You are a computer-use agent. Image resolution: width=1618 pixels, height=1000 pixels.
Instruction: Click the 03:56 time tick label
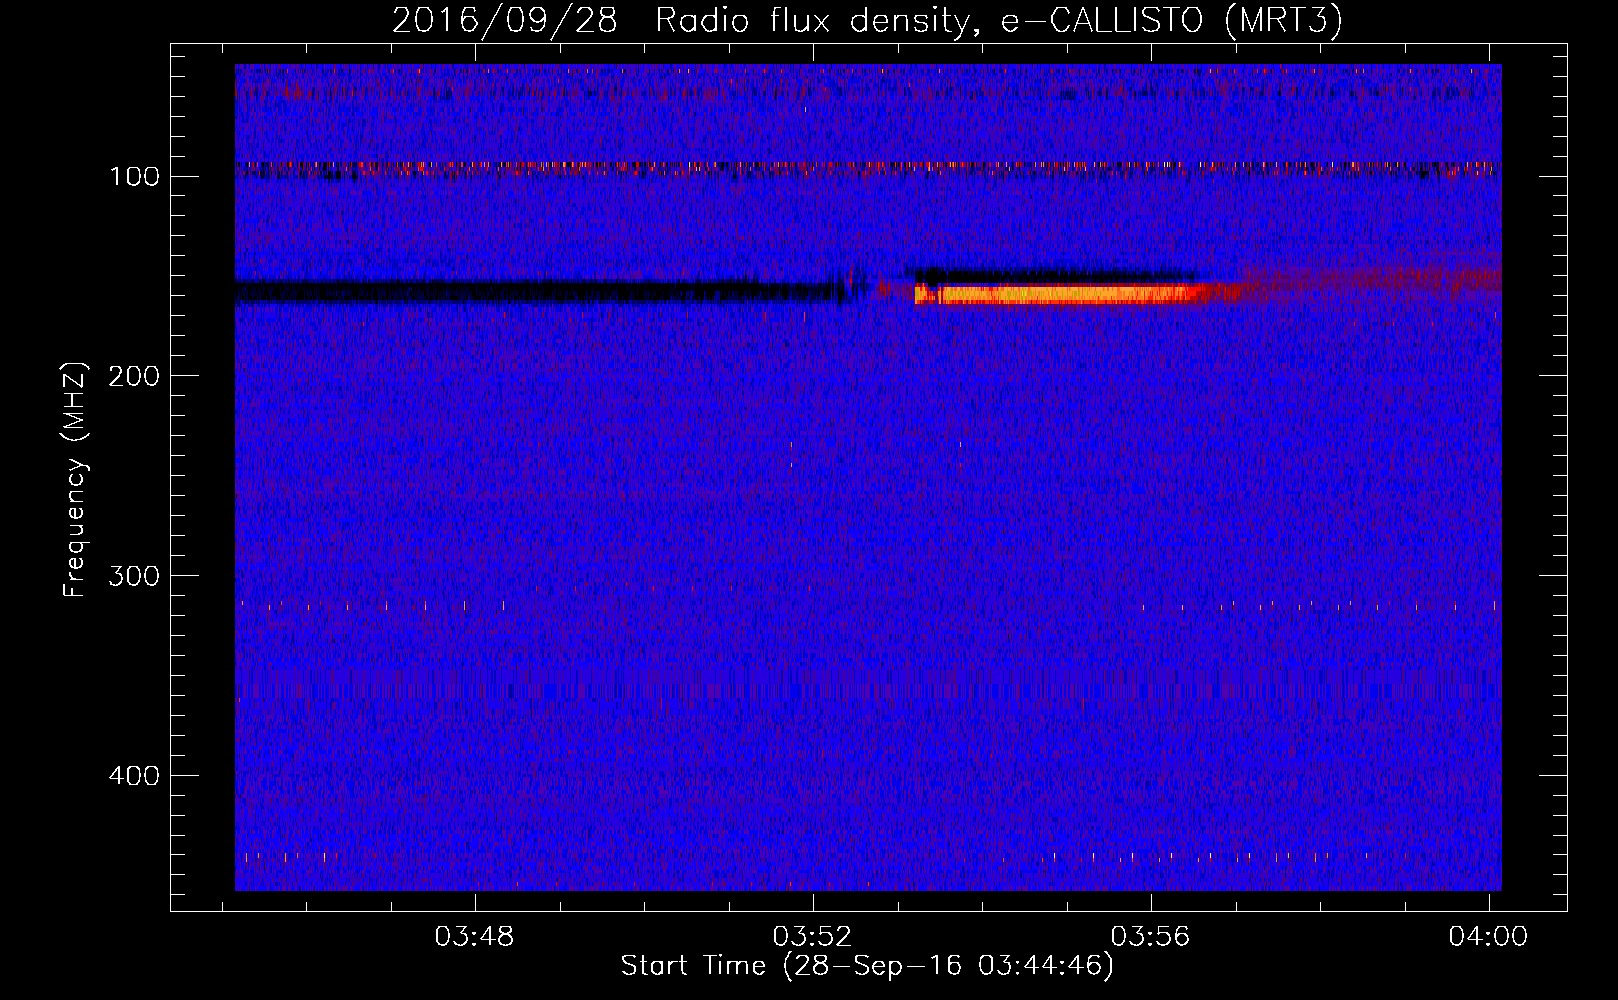click(1151, 937)
